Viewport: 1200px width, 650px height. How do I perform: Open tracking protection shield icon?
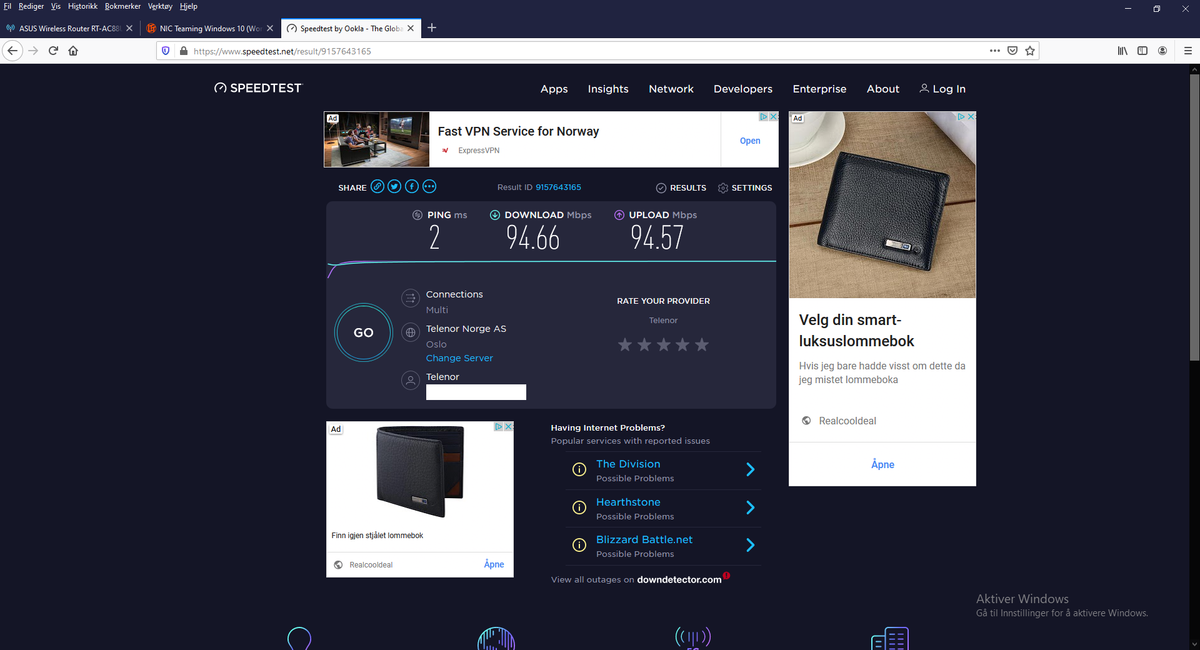point(166,51)
